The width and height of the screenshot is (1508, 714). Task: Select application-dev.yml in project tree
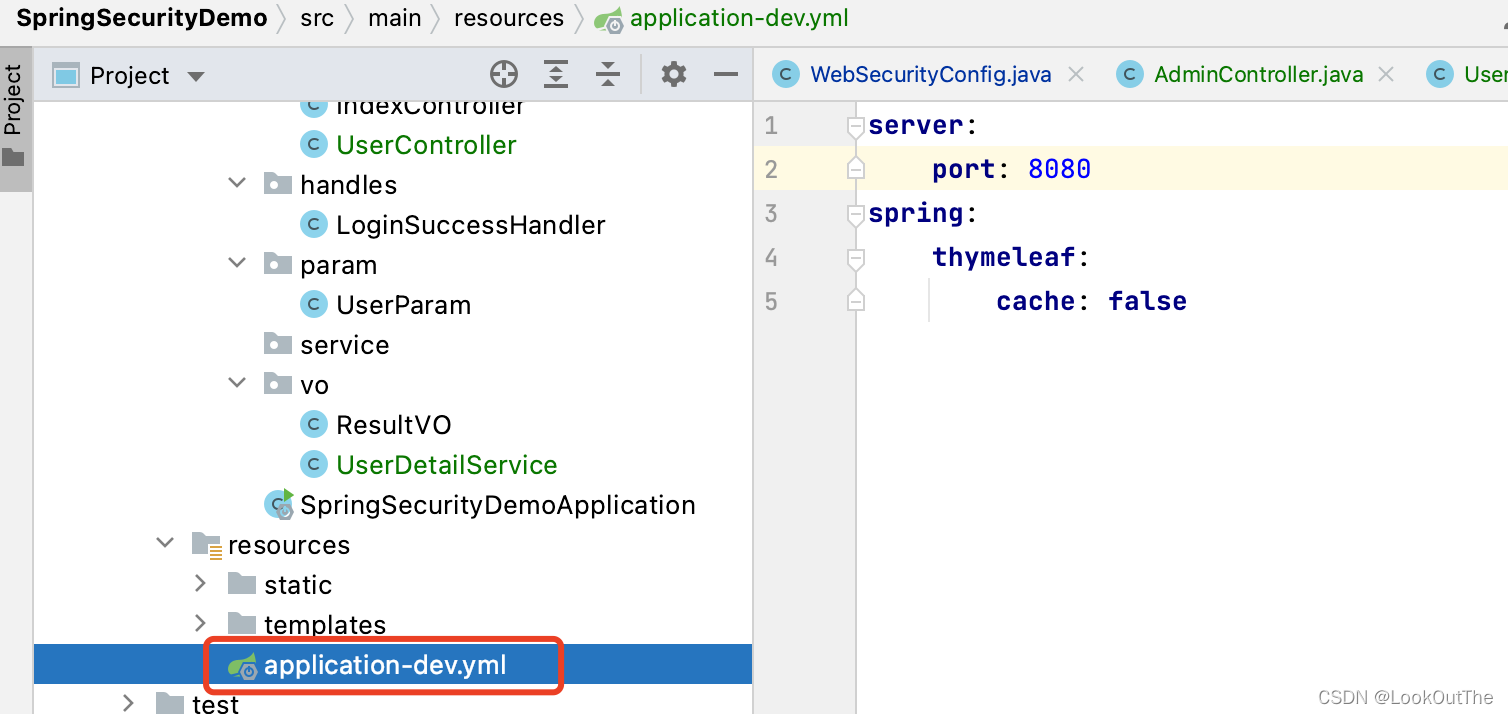tap(385, 665)
